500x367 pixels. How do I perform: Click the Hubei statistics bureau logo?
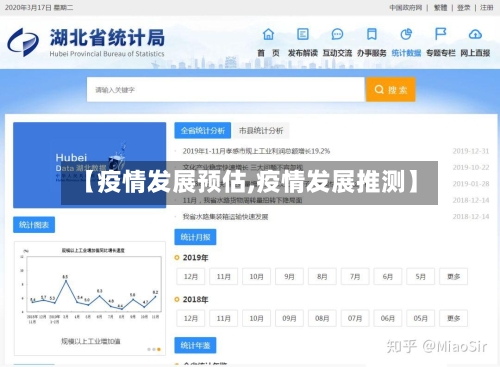point(23,42)
